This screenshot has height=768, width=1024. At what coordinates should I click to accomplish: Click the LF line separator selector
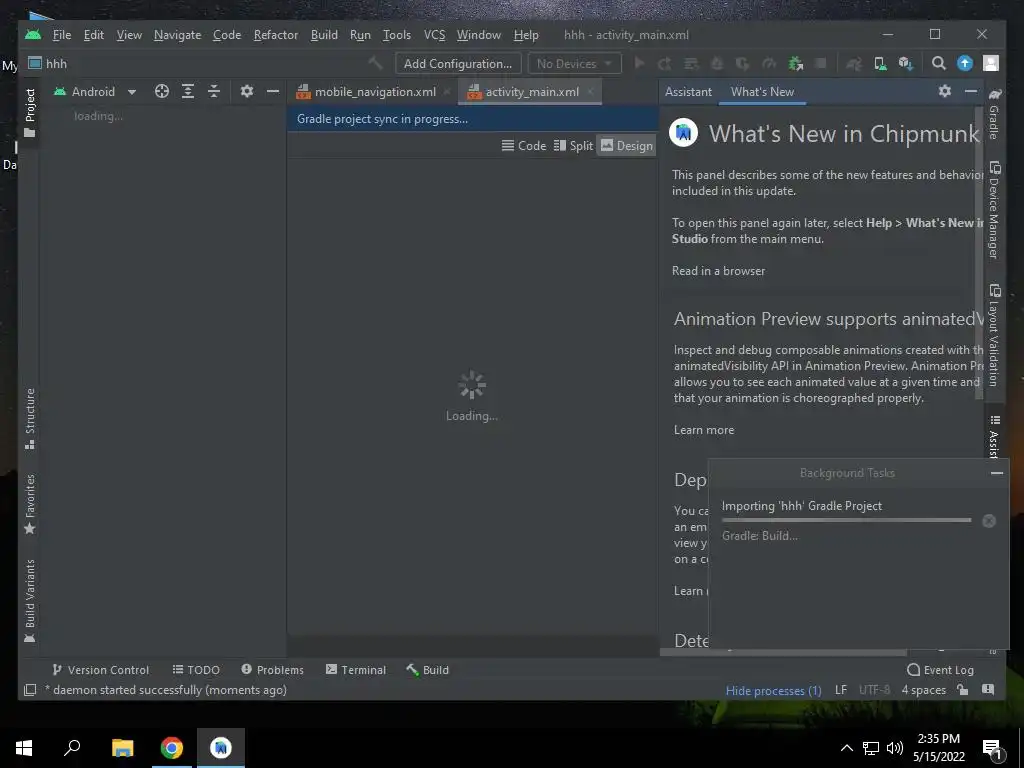point(840,690)
